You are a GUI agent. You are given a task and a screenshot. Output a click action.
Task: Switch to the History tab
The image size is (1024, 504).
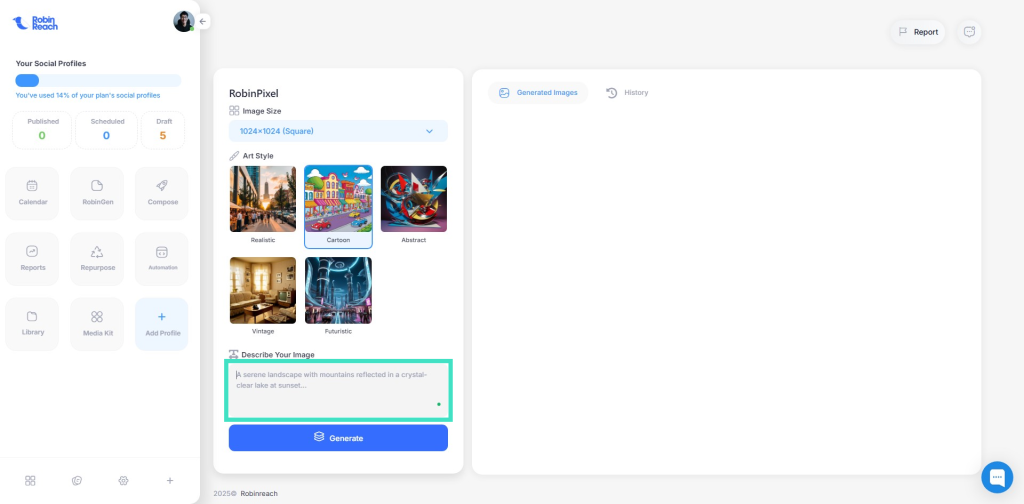click(x=627, y=93)
